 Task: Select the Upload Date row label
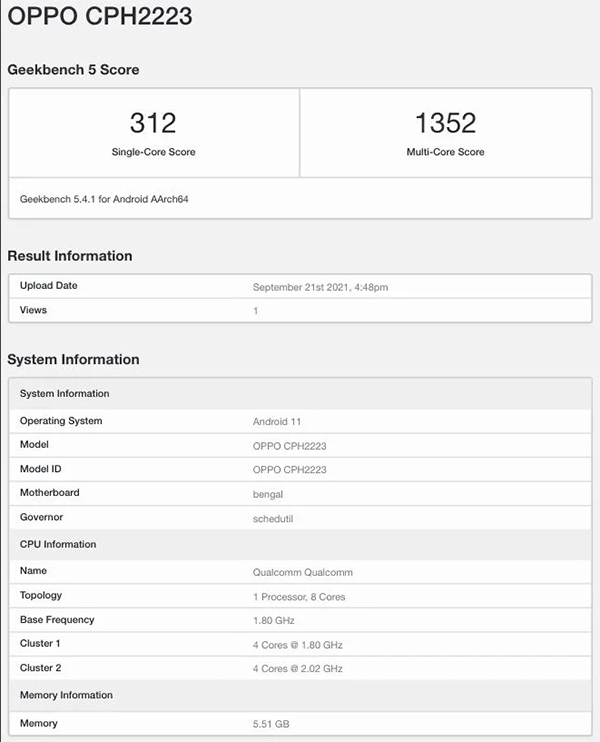pos(48,286)
